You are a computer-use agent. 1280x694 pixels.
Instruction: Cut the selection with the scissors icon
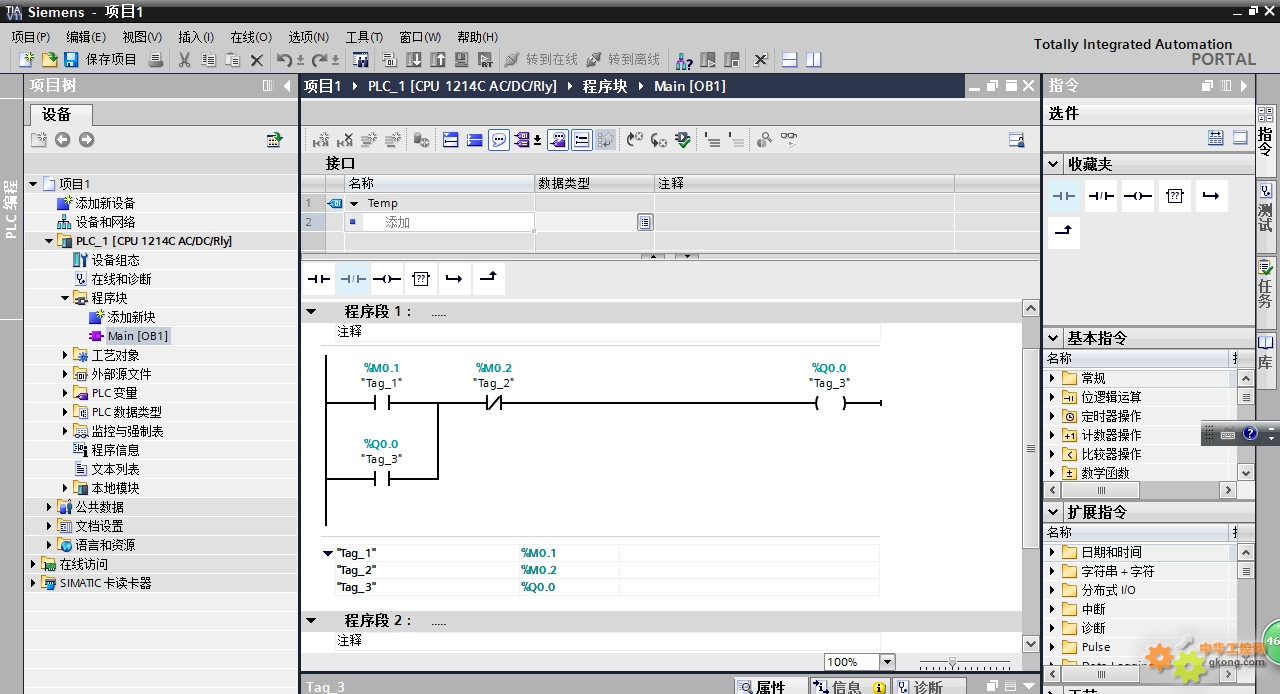tap(184, 60)
